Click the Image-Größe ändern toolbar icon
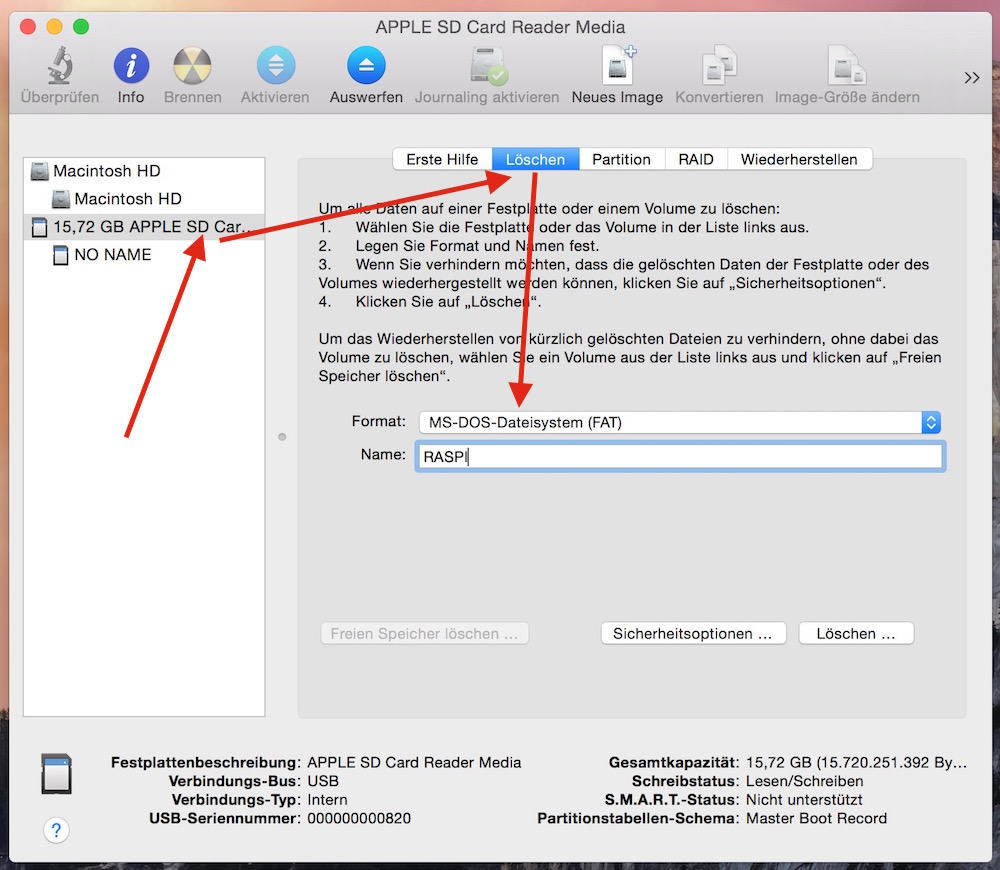 tap(846, 65)
